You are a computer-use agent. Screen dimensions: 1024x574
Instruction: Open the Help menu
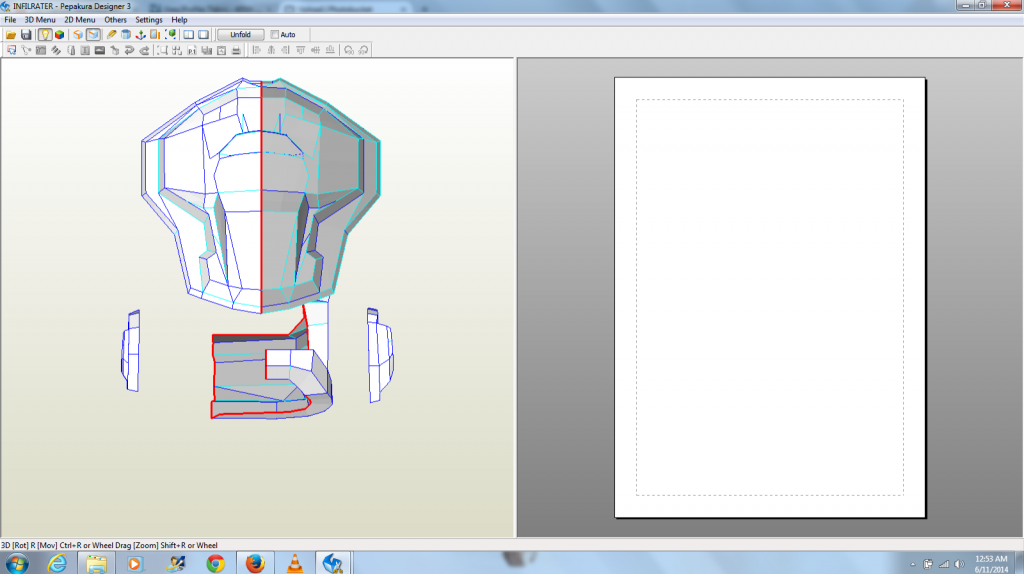(x=179, y=20)
